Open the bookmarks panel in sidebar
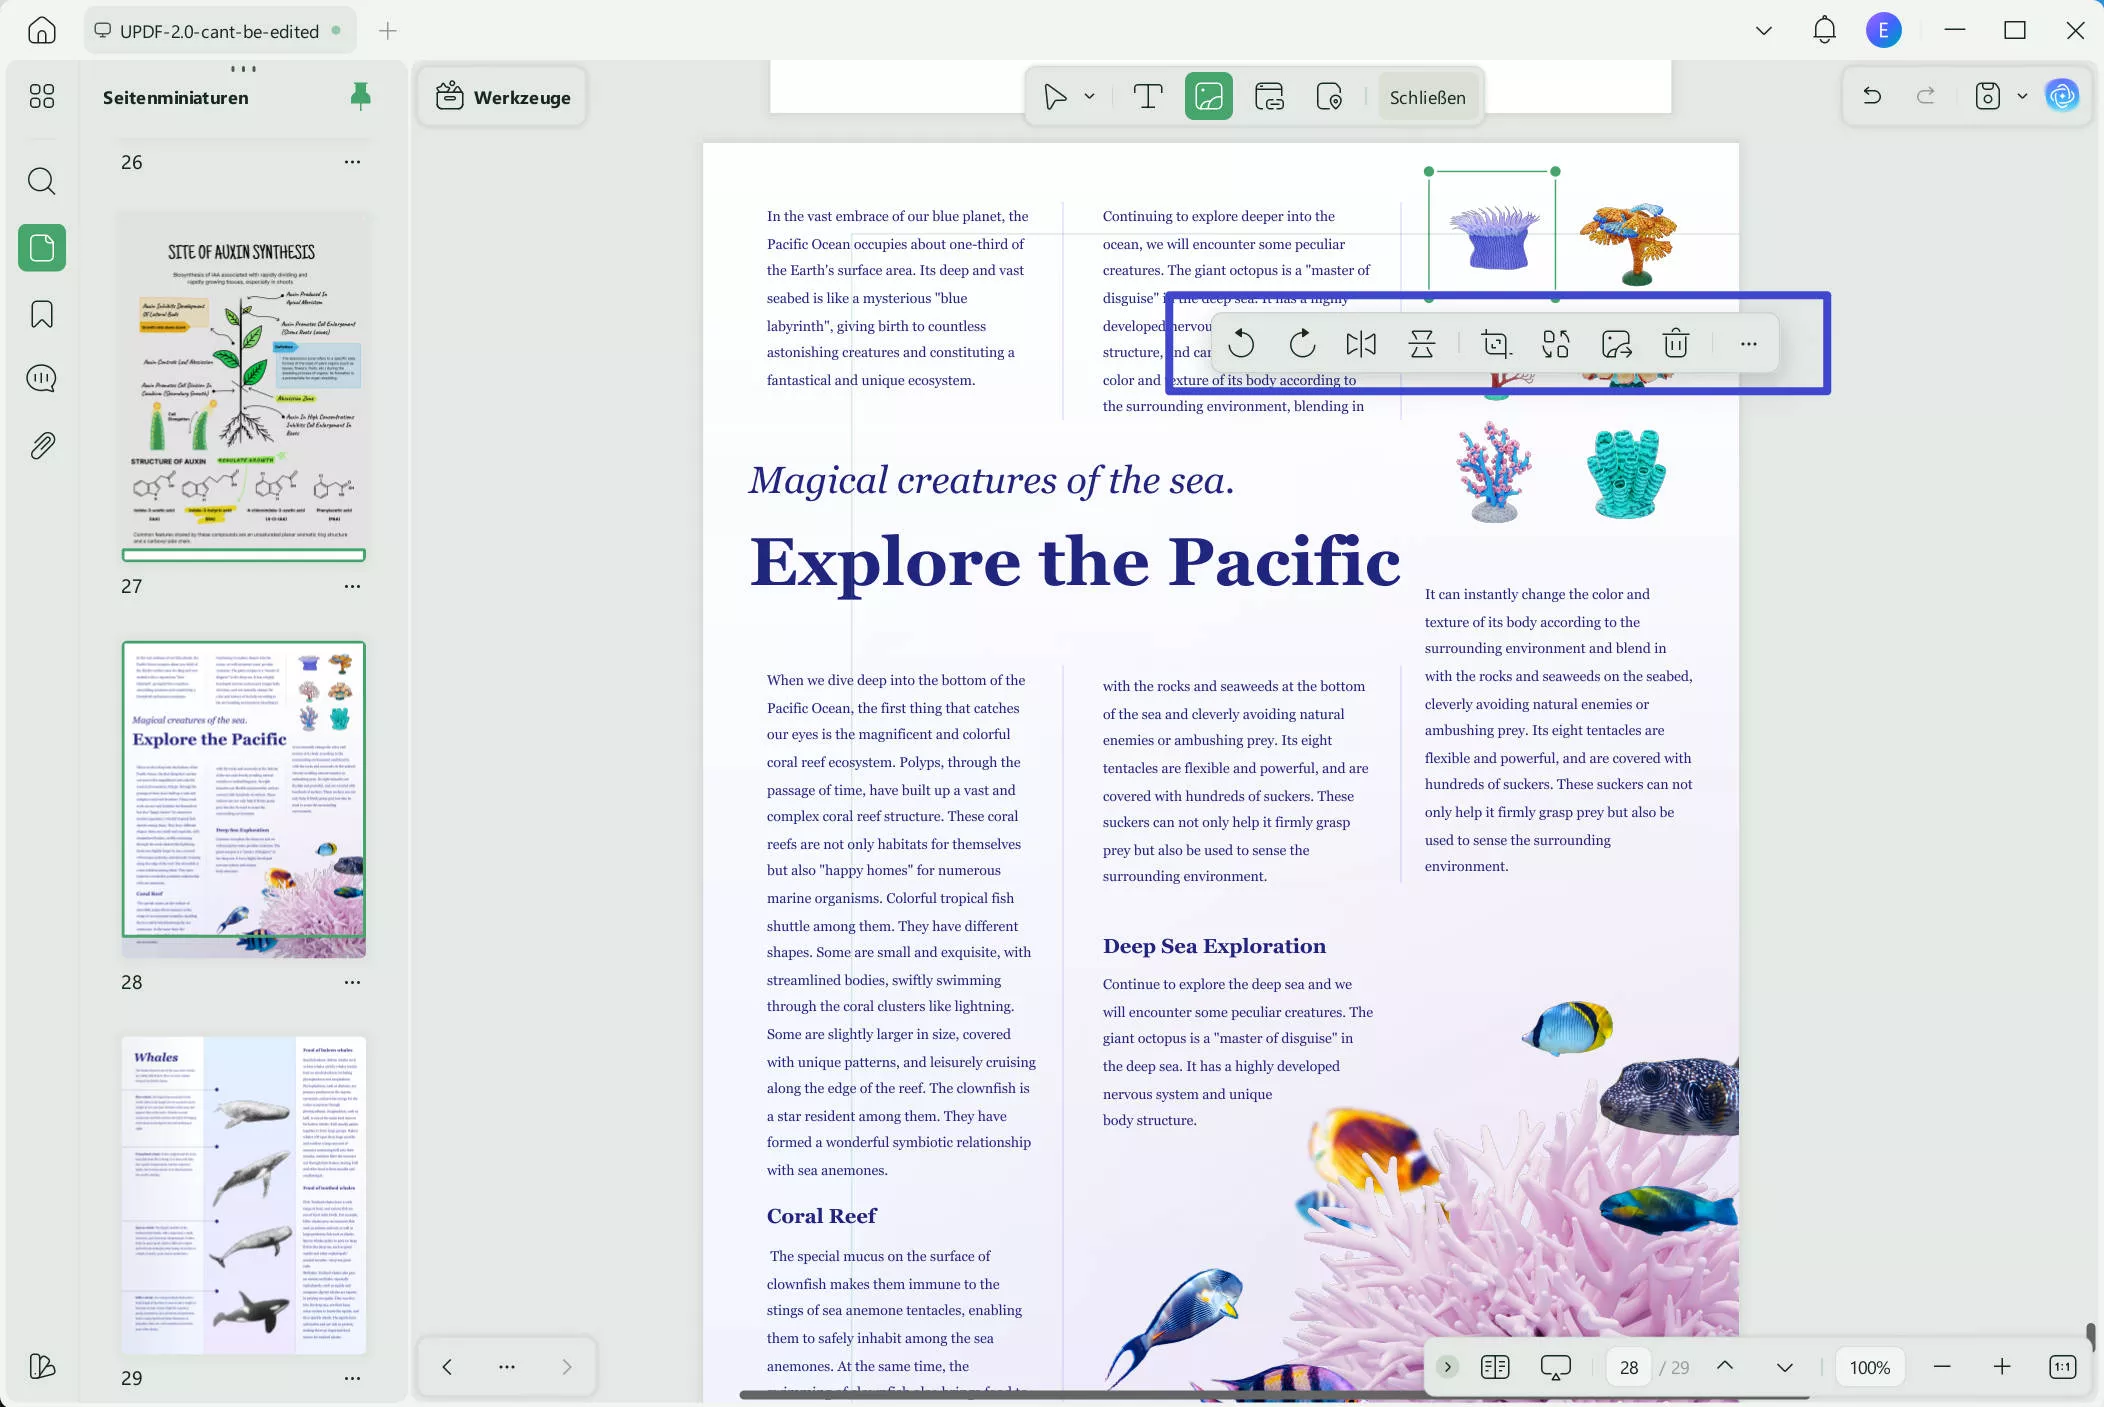Image resolution: width=2104 pixels, height=1407 pixels. [x=42, y=314]
